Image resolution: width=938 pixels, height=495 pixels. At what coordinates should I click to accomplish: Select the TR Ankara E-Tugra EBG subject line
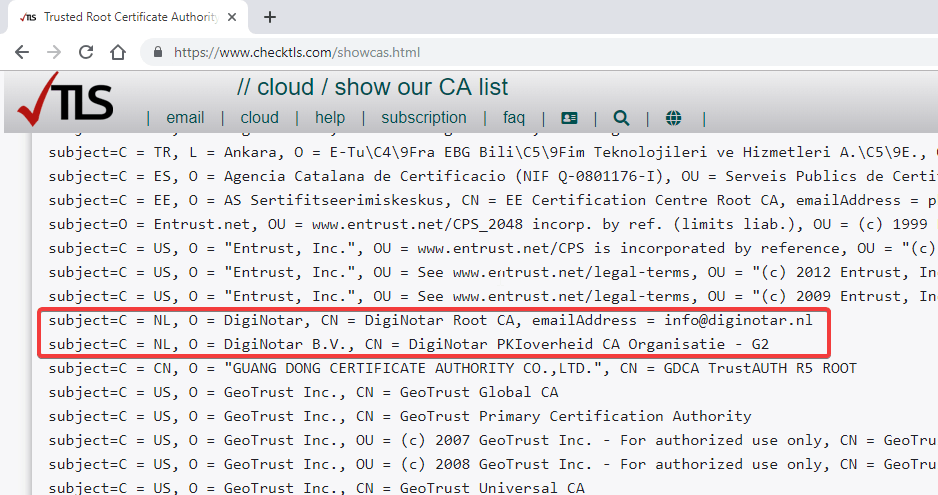point(493,153)
